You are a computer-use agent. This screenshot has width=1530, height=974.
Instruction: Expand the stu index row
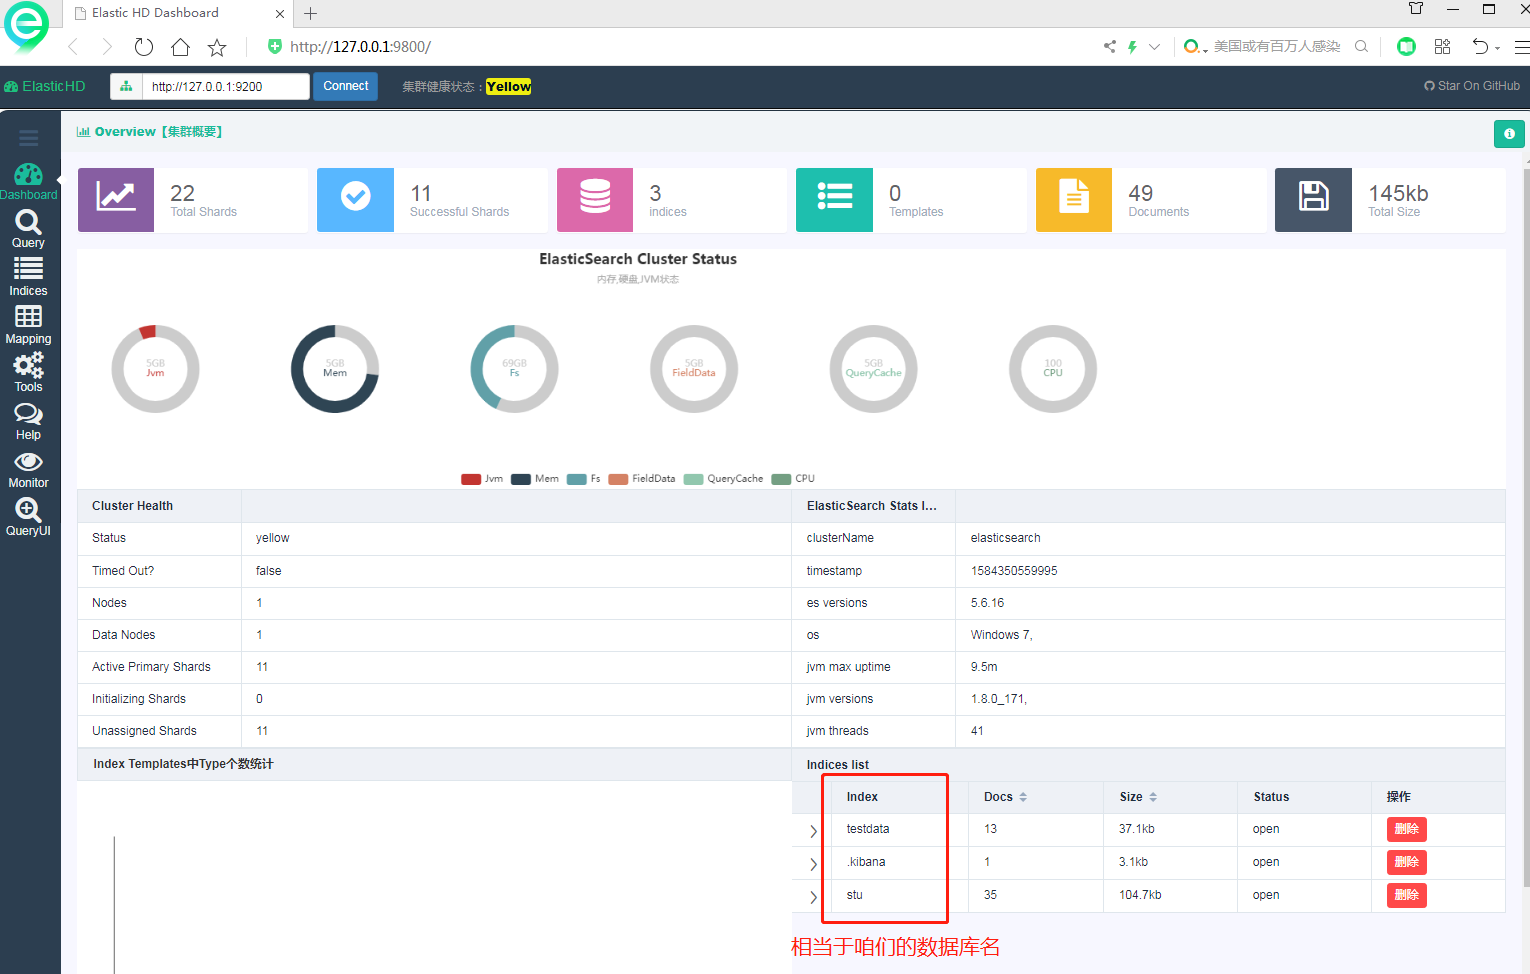point(813,897)
